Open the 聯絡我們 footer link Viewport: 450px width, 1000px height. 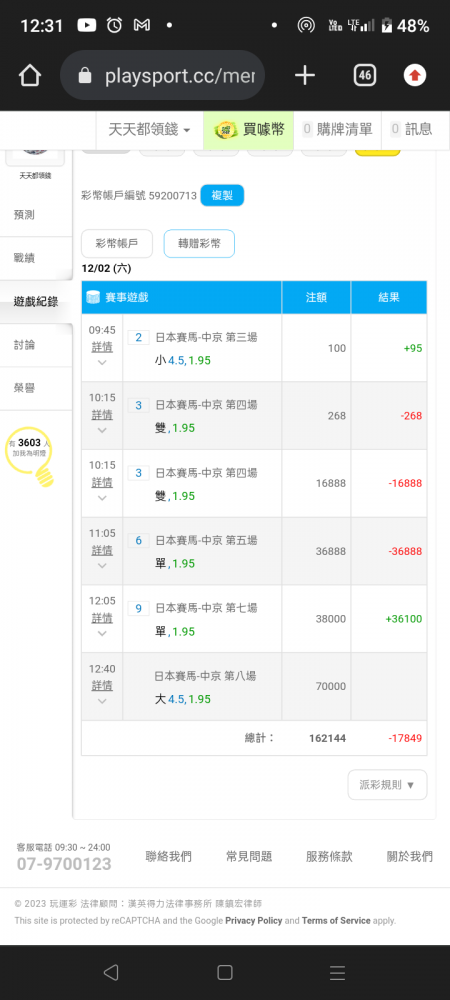[168, 857]
